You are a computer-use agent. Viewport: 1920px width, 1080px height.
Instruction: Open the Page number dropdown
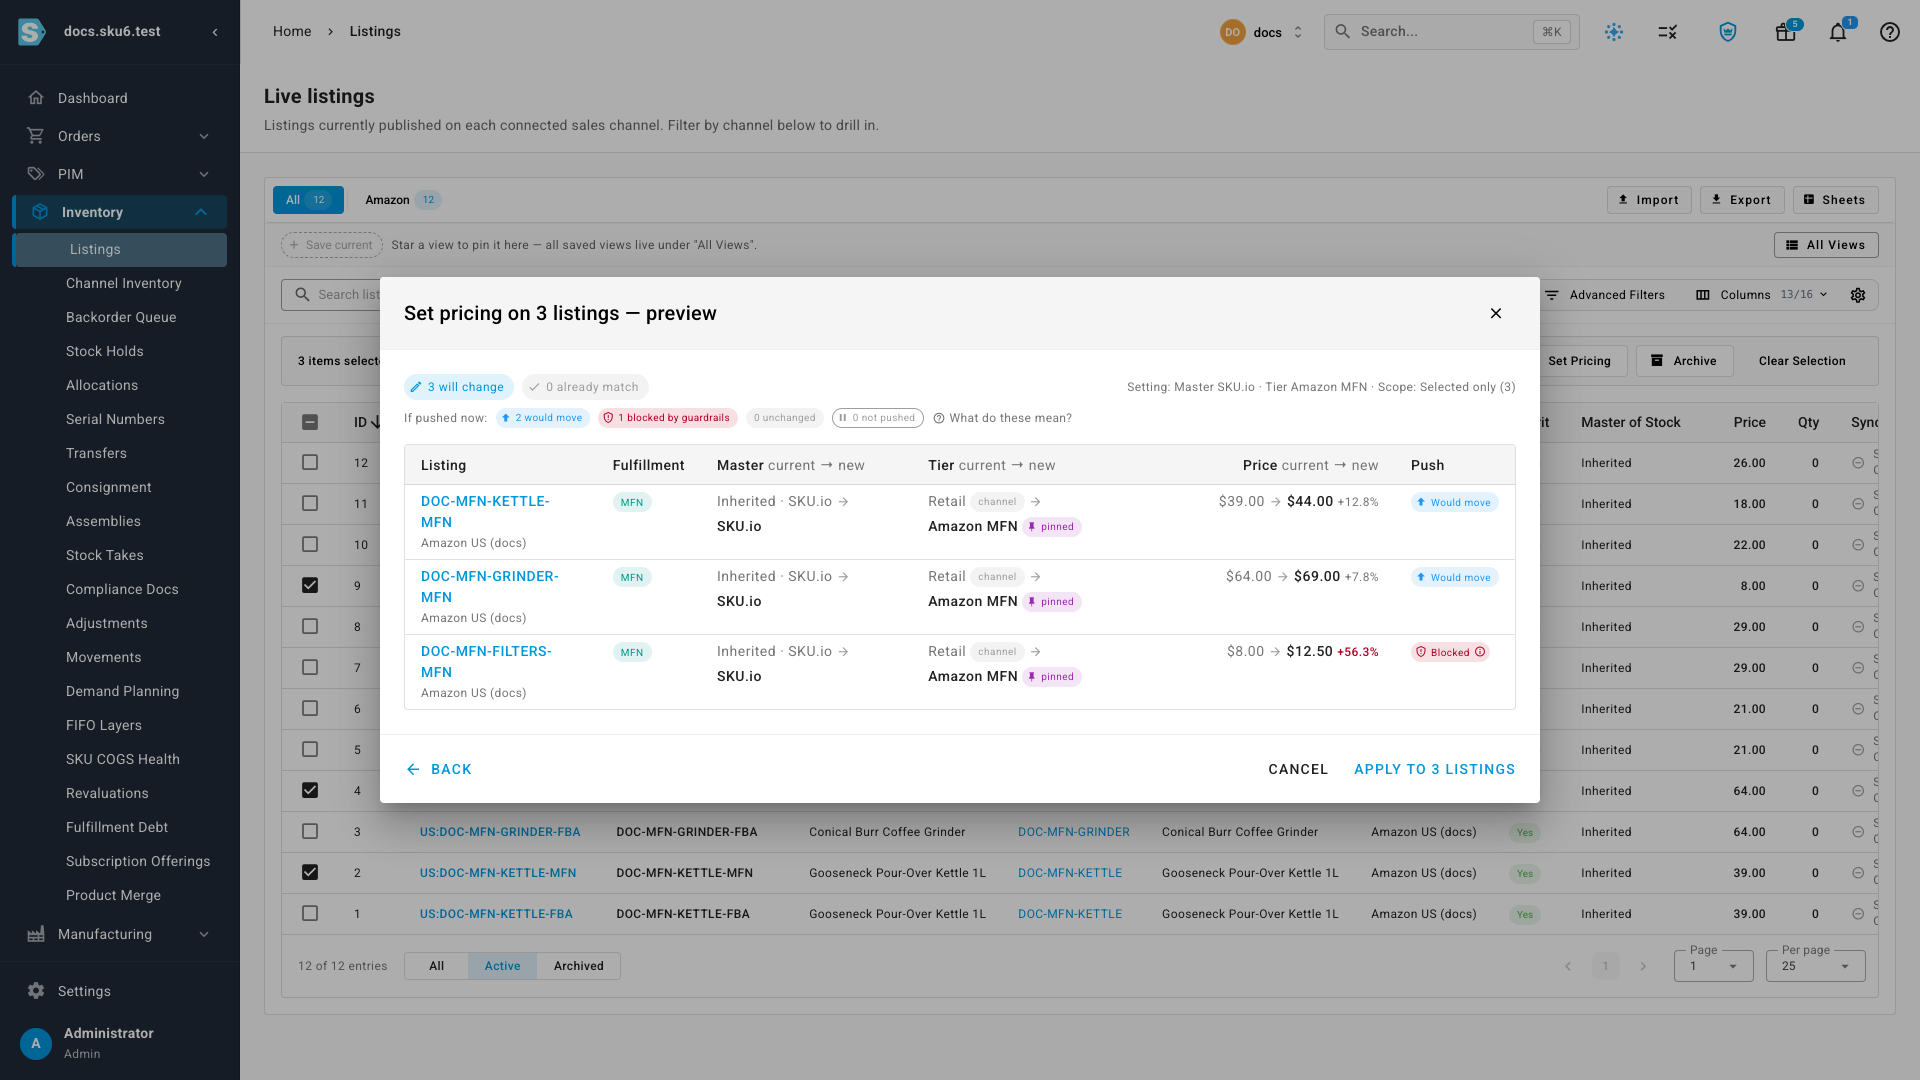coord(1714,966)
